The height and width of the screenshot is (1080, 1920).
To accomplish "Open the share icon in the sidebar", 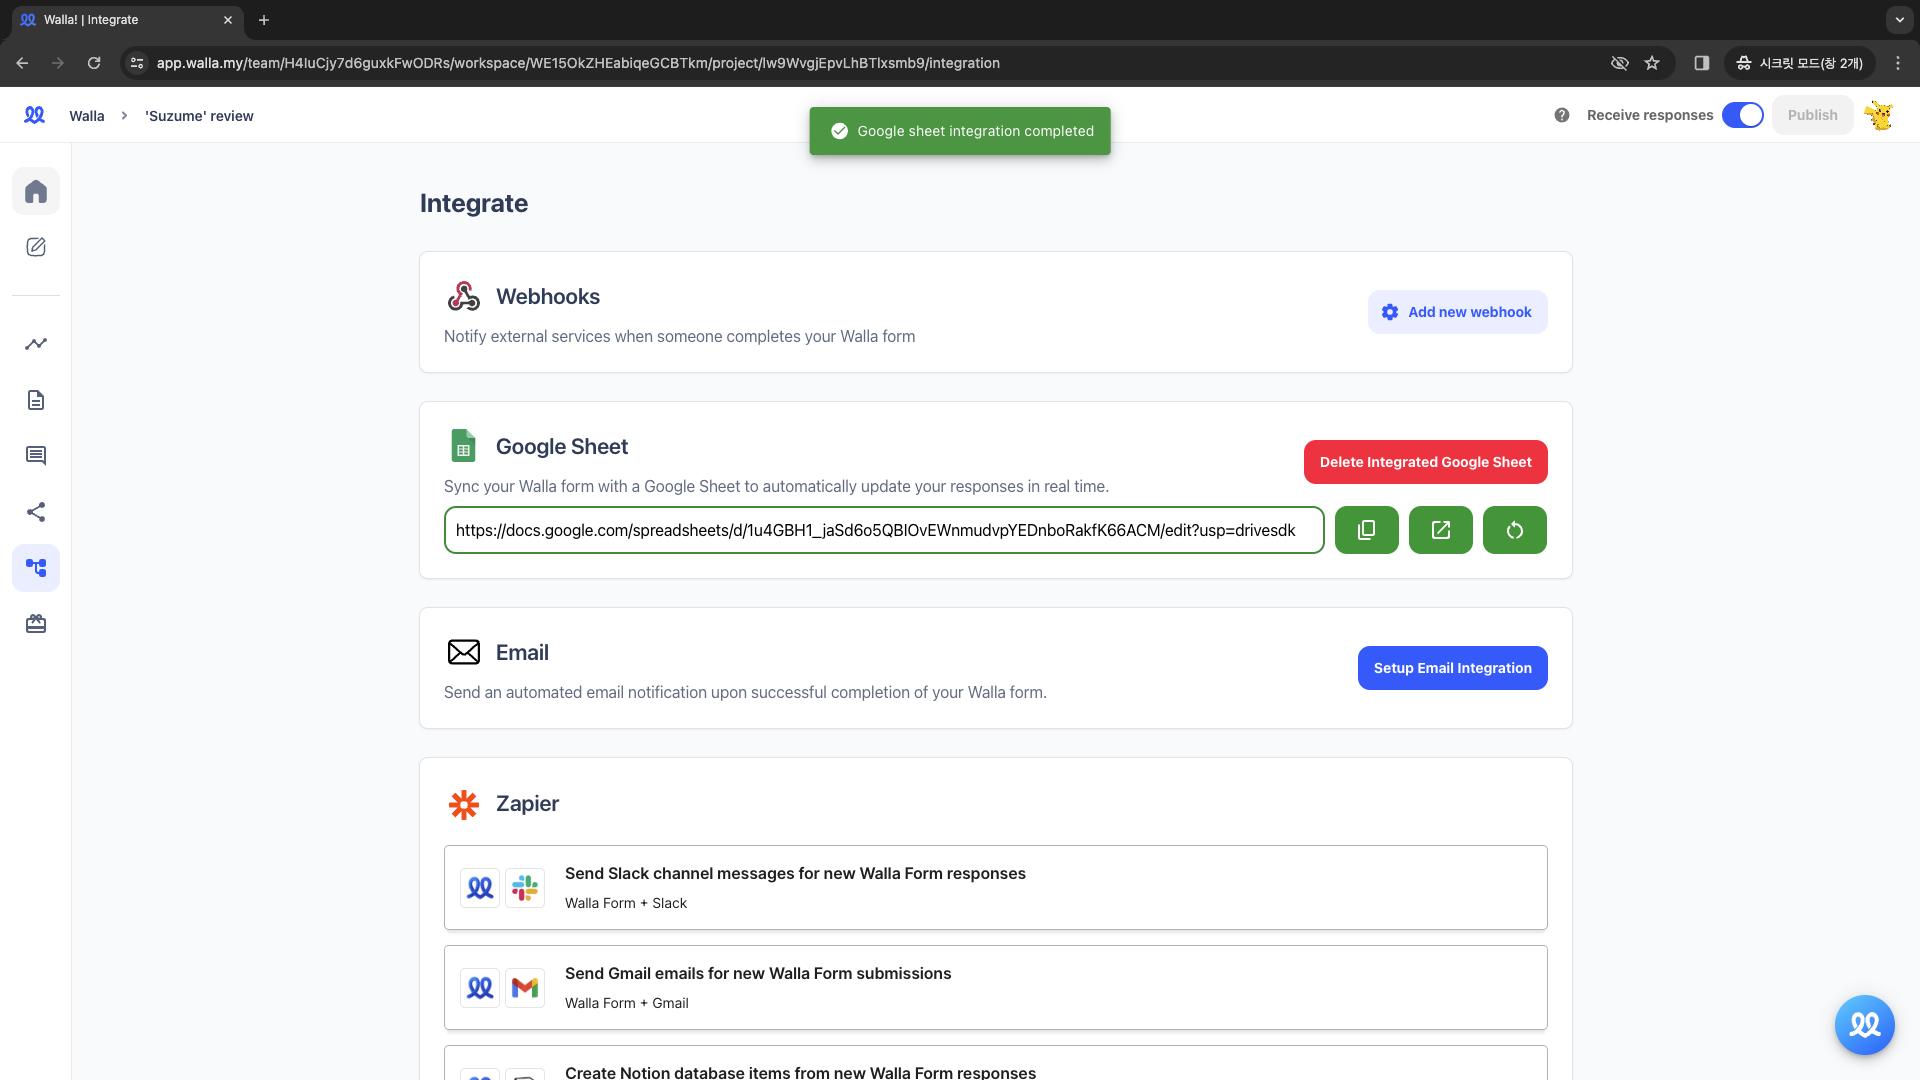I will tap(36, 512).
